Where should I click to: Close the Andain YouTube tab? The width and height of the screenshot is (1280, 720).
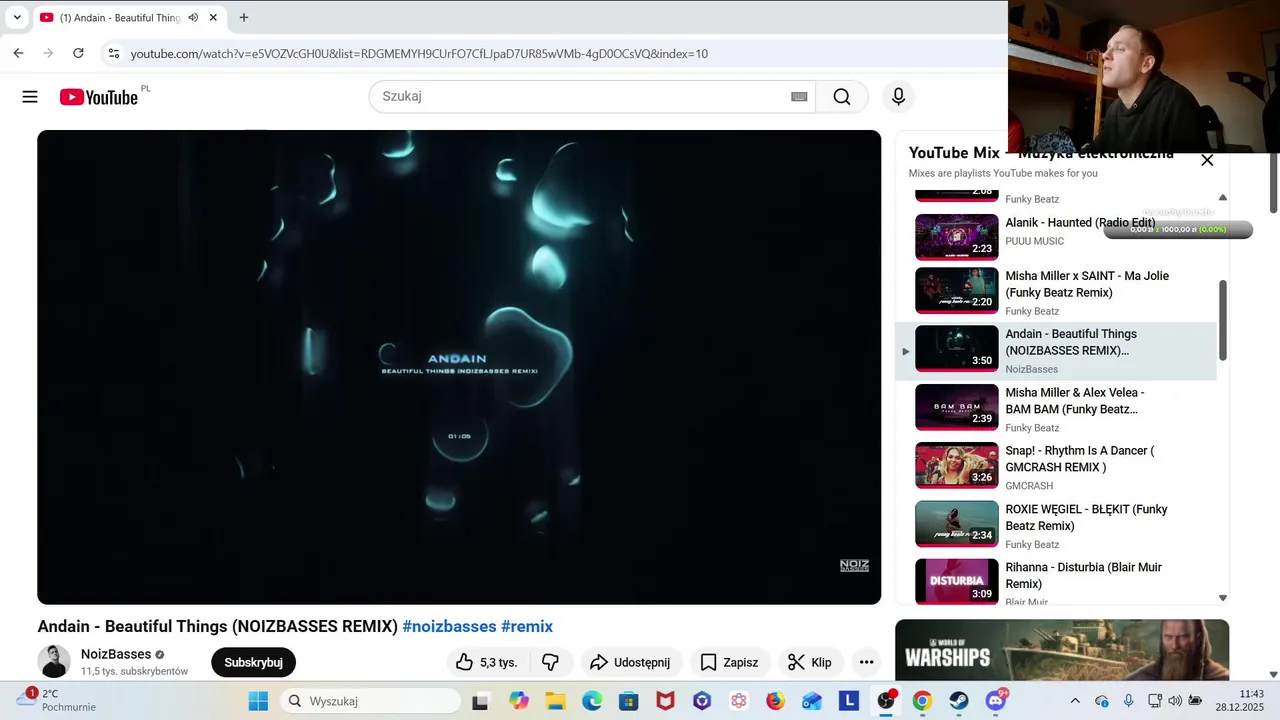213,17
